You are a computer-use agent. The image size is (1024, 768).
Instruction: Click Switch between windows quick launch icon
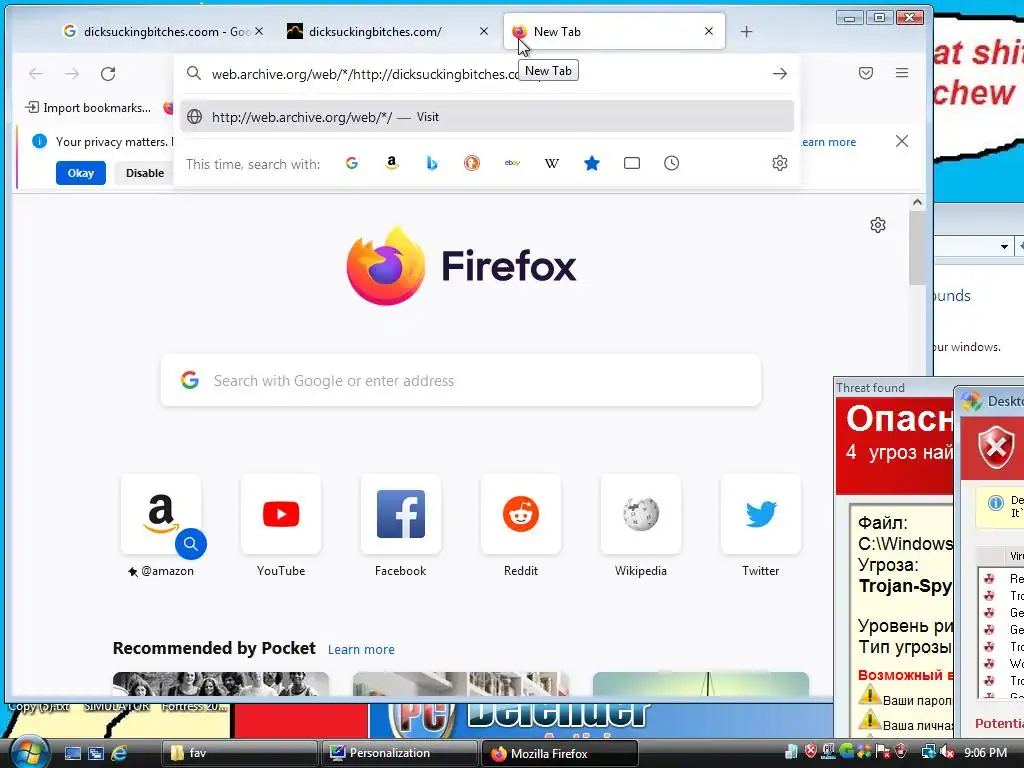click(x=96, y=753)
